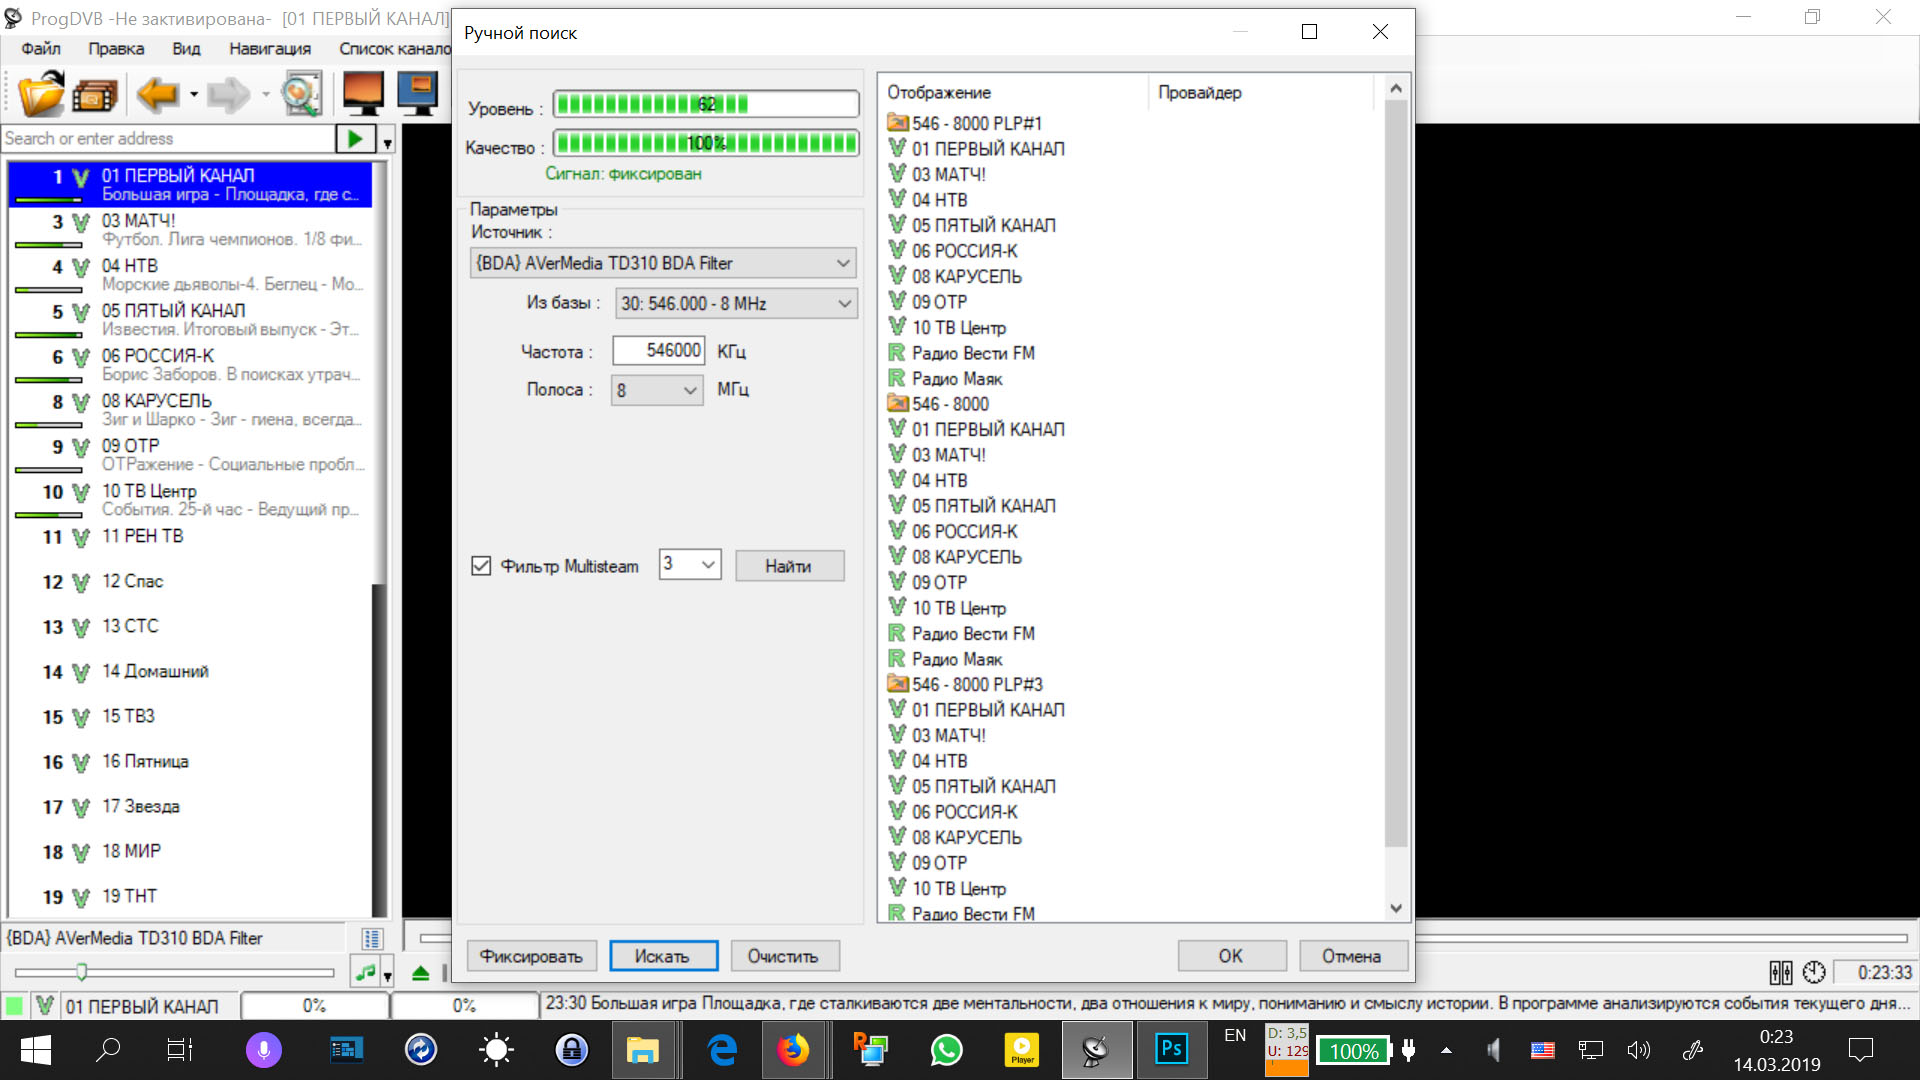Screen dimensions: 1920x1080
Task: Open Photoshop from the taskbar
Action: (x=1171, y=1050)
